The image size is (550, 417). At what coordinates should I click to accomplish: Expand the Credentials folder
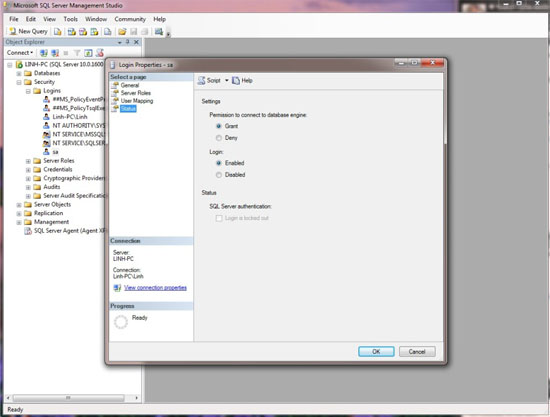point(28,170)
